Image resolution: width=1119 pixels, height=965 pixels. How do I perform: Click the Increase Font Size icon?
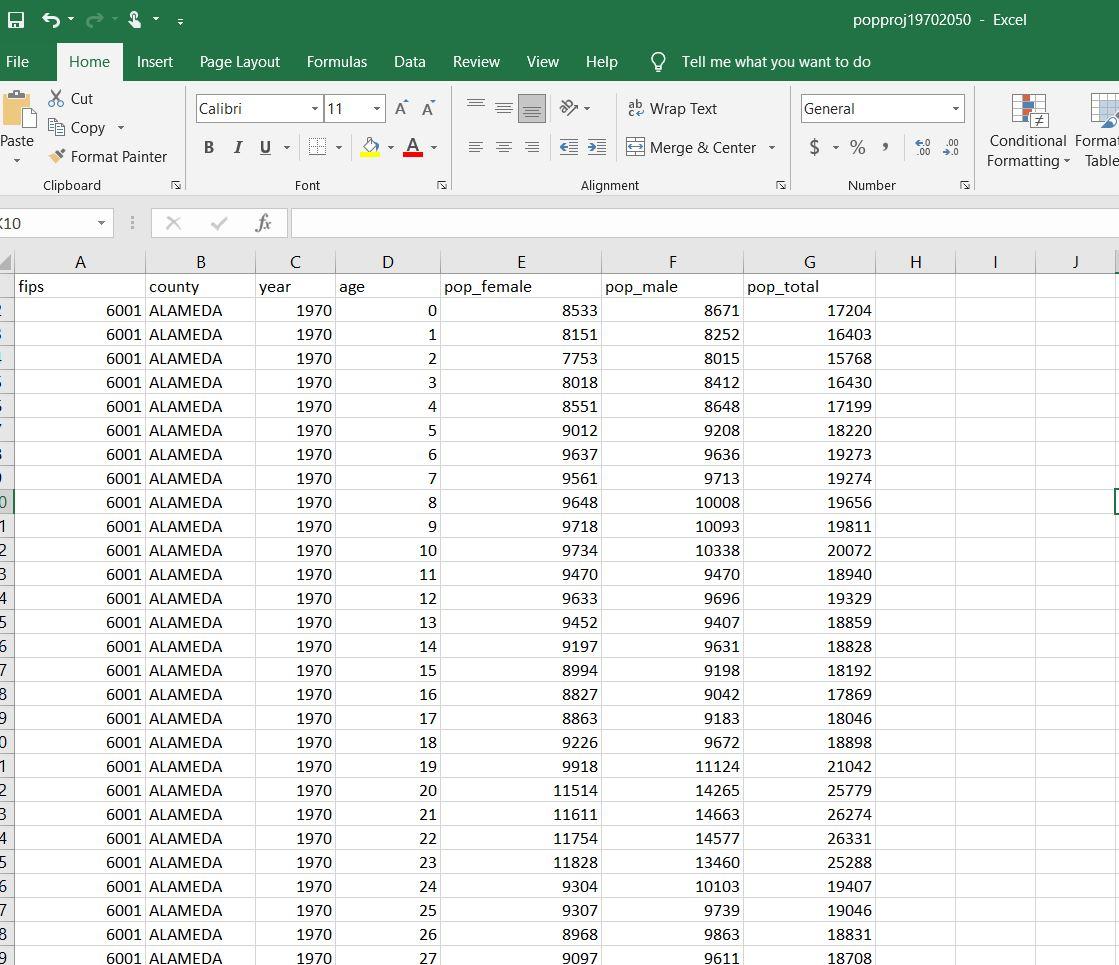click(401, 109)
